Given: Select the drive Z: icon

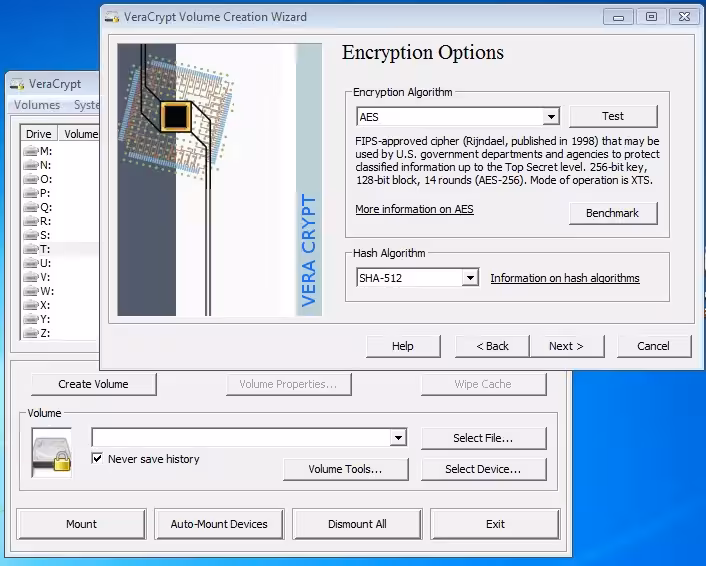Looking at the screenshot, I should pyautogui.click(x=31, y=332).
